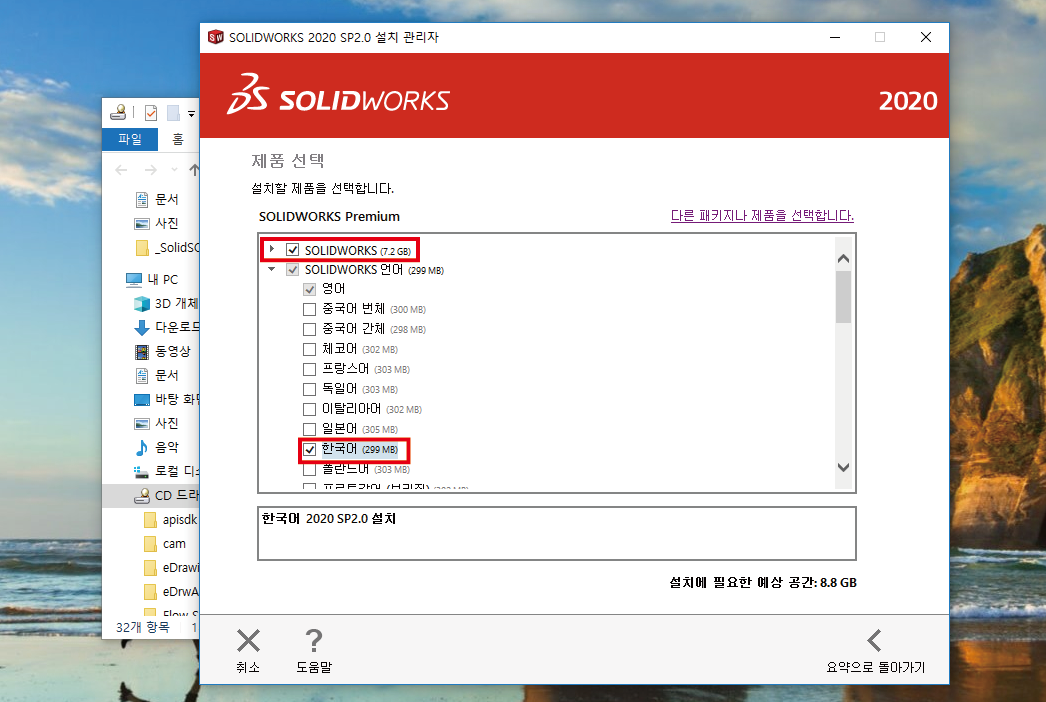Image resolution: width=1046 pixels, height=702 pixels.
Task: Click Explorer quick access new folder icon
Action: coord(173,113)
